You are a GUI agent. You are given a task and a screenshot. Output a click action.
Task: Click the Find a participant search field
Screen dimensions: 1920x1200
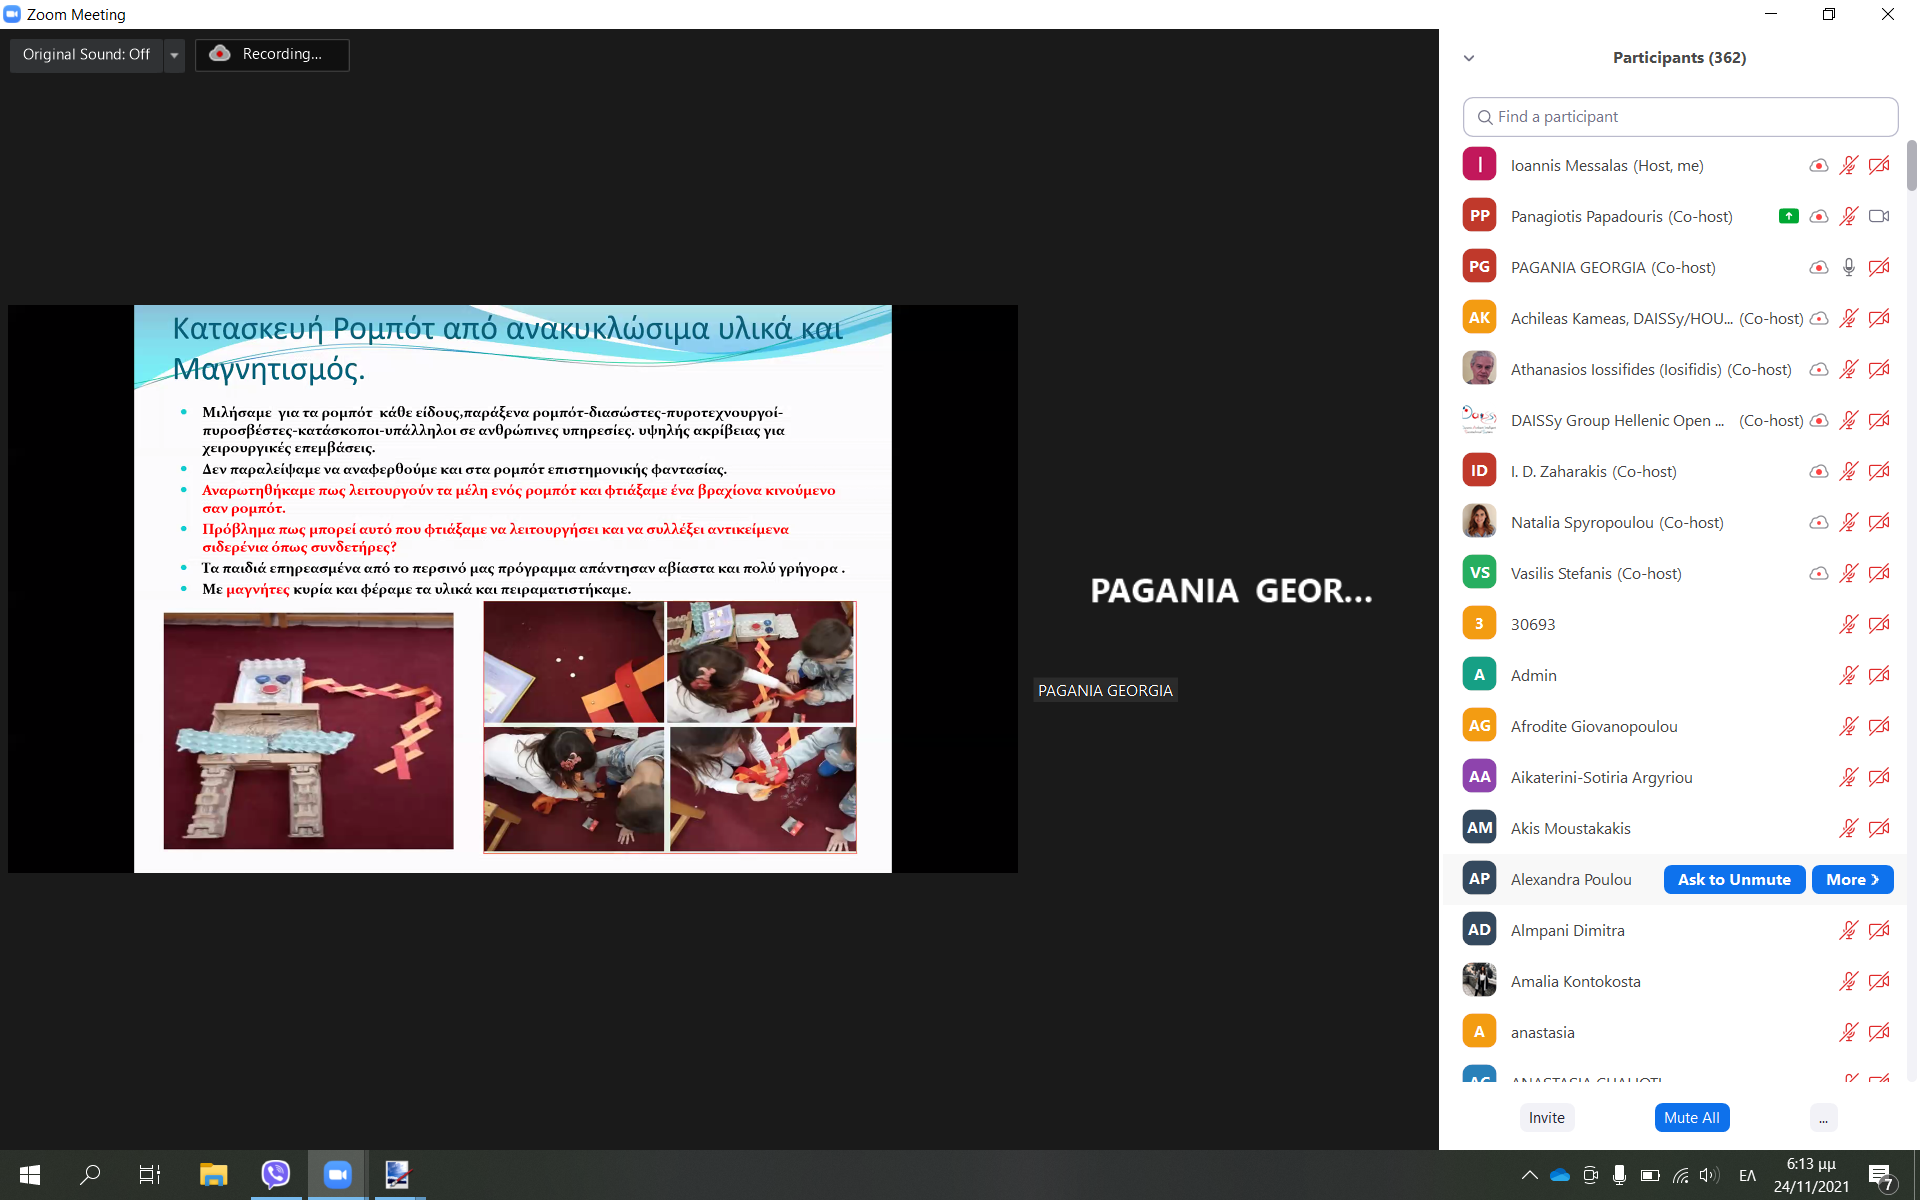pos(1680,117)
